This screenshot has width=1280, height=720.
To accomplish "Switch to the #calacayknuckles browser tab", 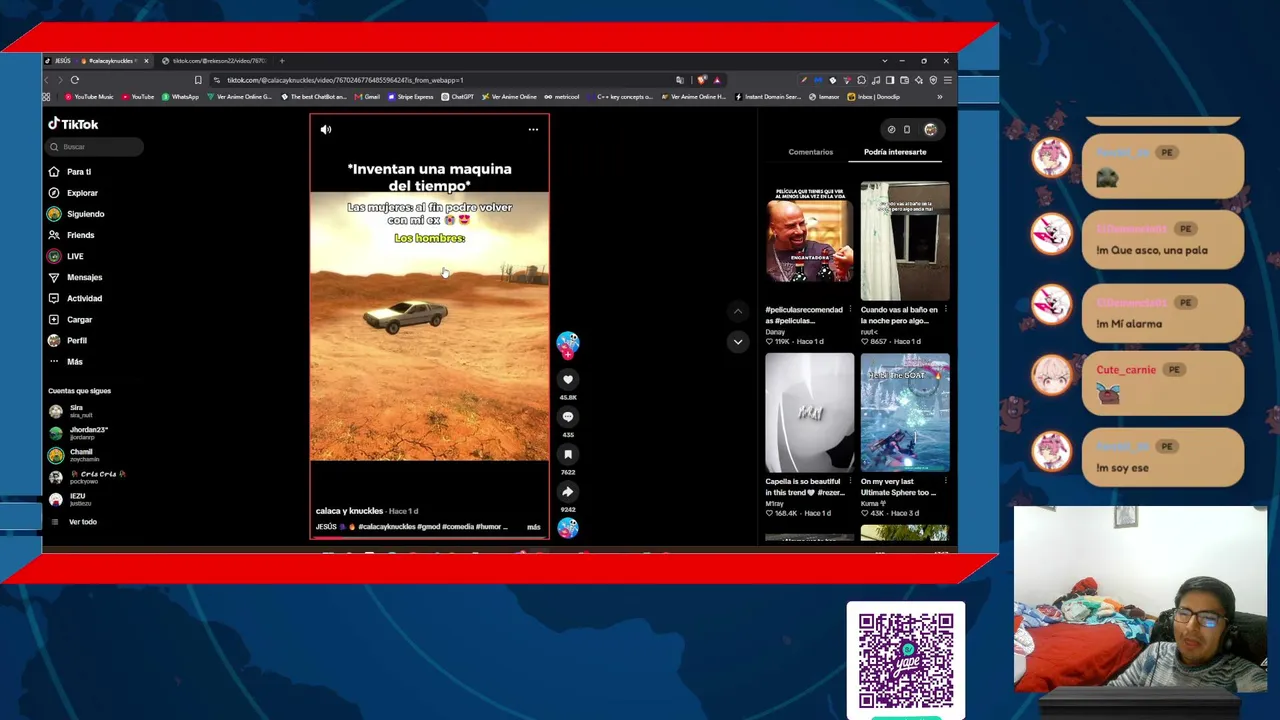I will tap(98, 61).
